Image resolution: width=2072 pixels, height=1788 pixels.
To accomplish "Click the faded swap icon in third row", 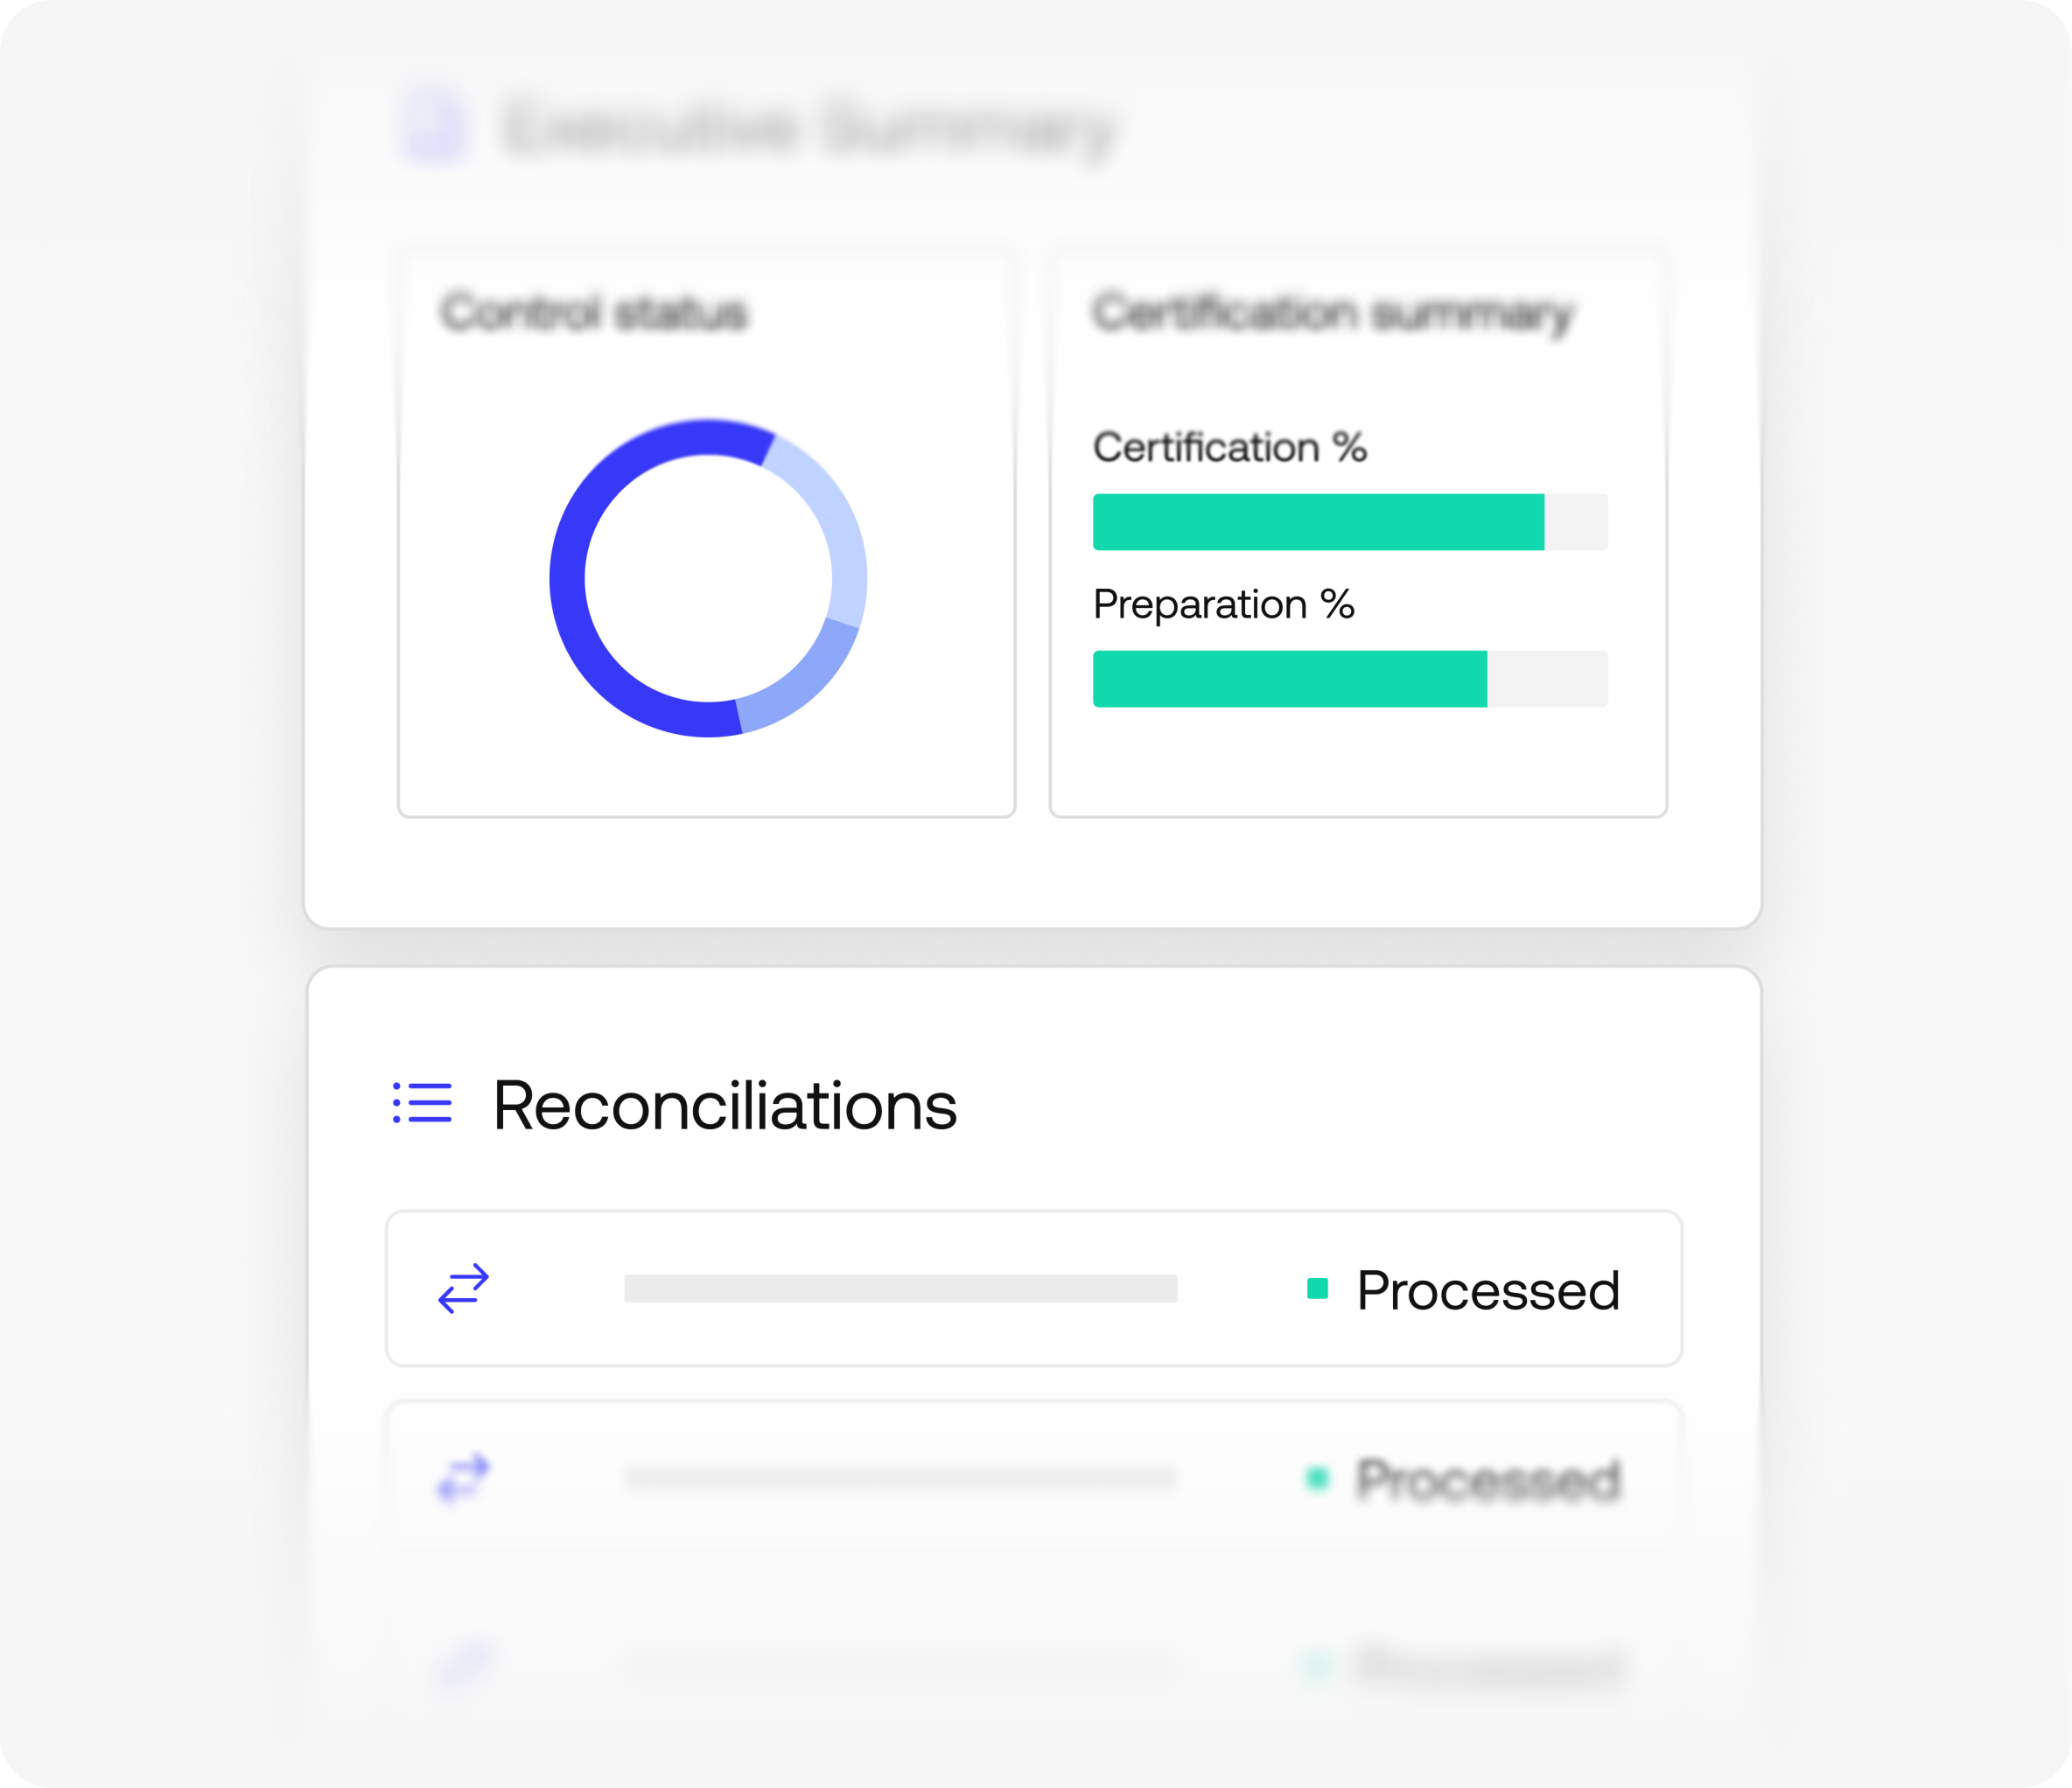I will [463, 1662].
